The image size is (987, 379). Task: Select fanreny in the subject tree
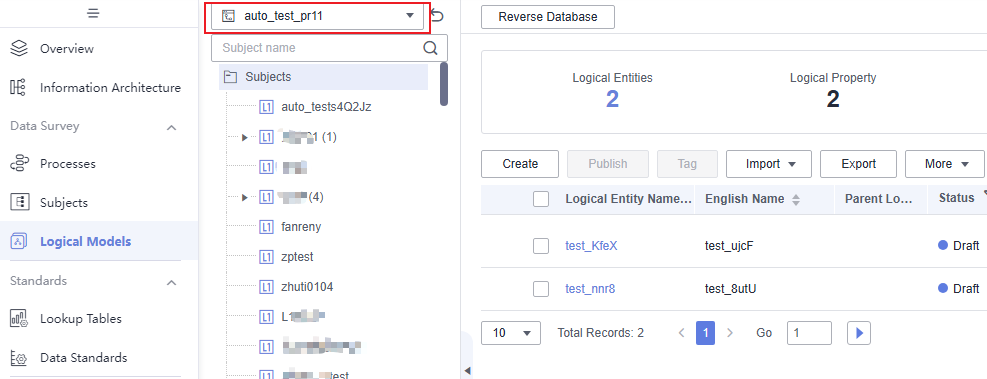302,227
